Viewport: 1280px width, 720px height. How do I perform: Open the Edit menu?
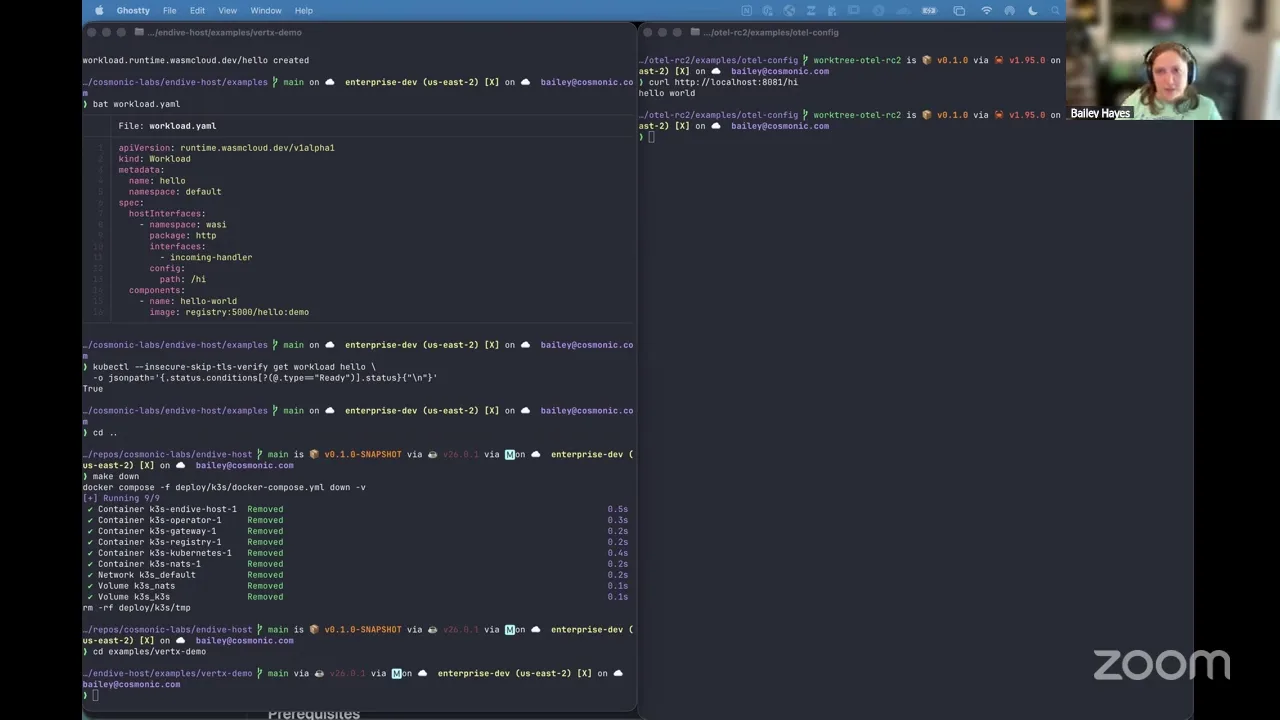point(197,10)
